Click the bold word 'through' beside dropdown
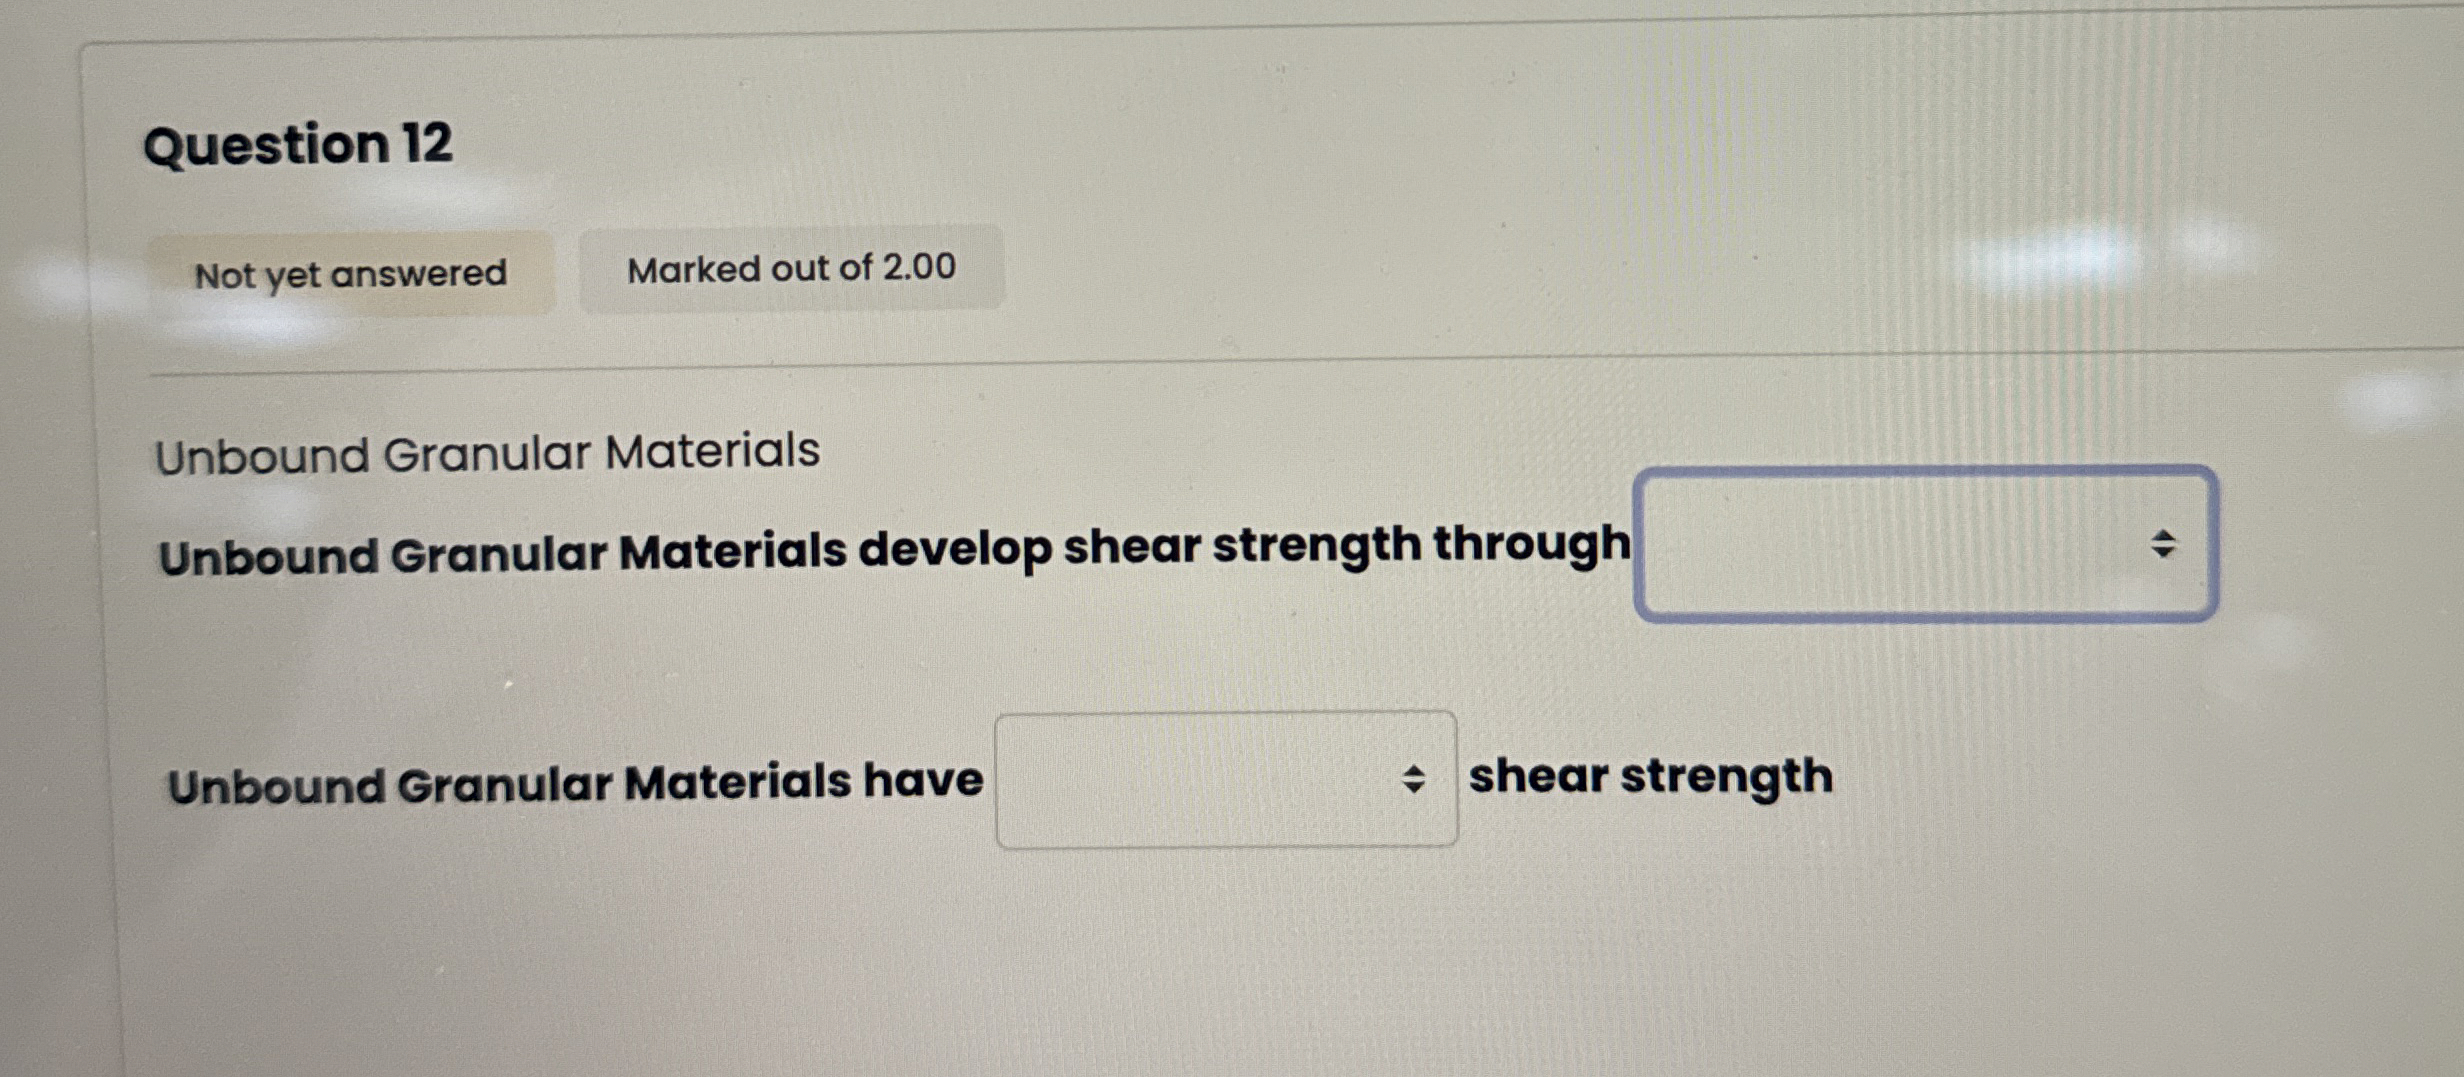 tap(1531, 544)
